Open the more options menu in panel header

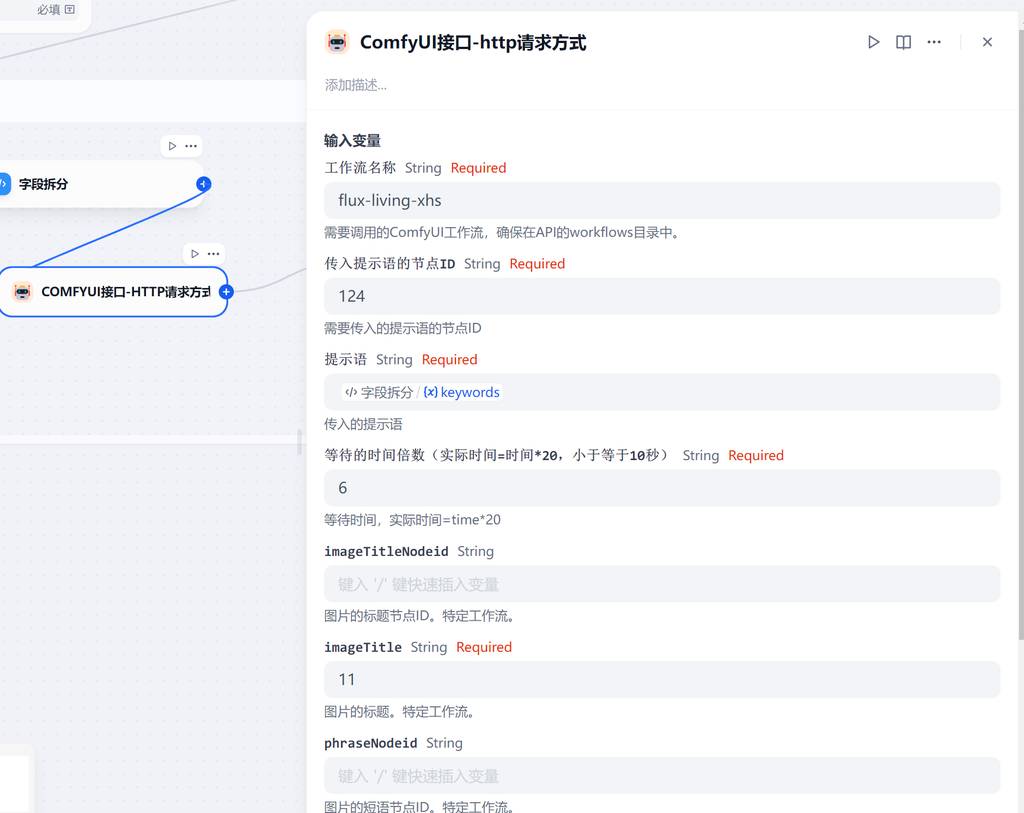tap(934, 42)
